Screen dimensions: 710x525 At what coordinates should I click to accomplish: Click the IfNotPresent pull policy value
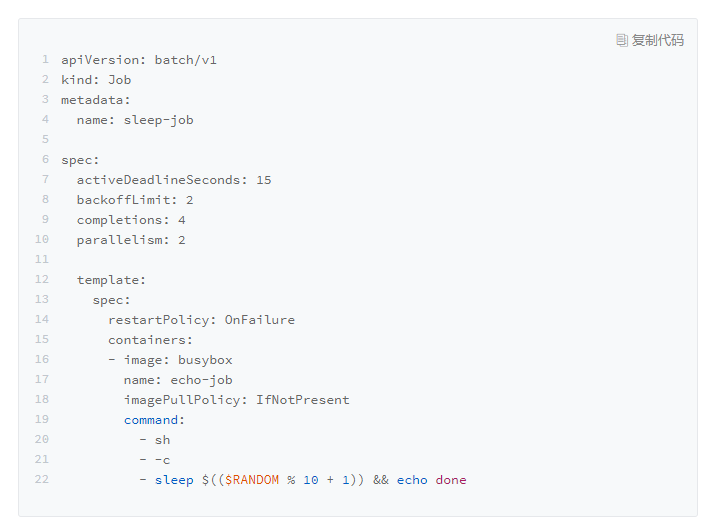(303, 400)
